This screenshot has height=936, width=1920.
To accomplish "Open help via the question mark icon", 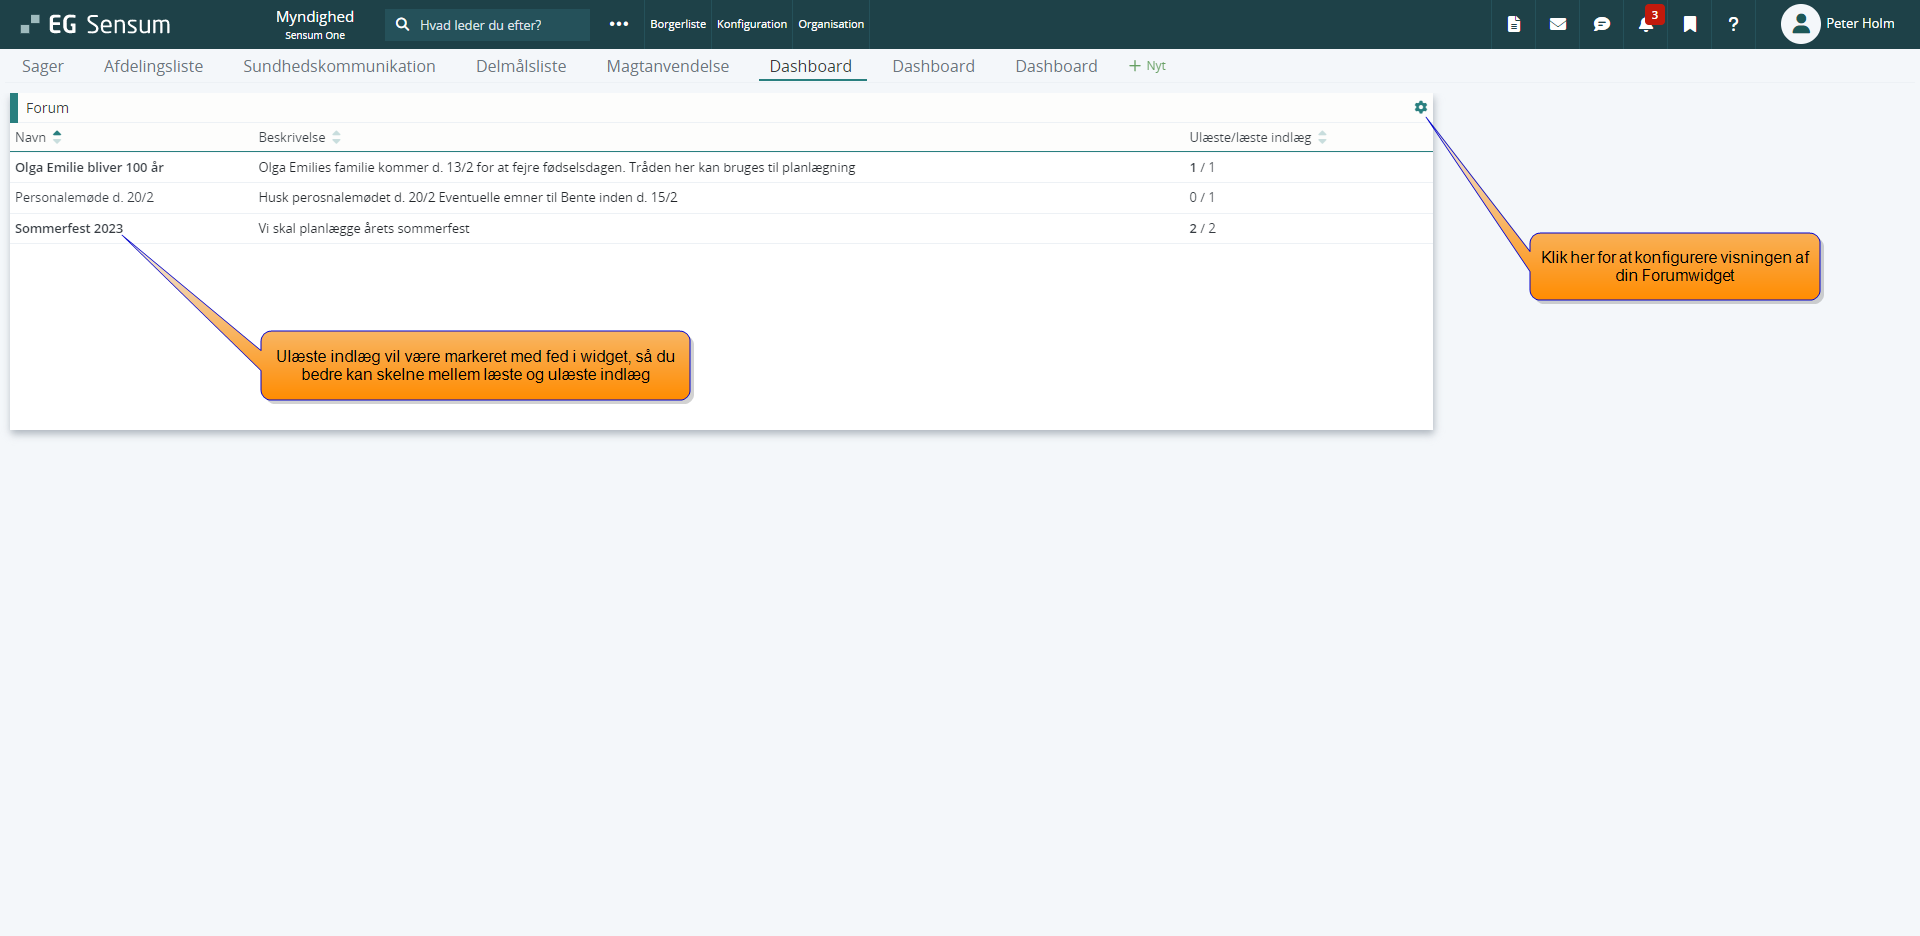I will 1734,24.
